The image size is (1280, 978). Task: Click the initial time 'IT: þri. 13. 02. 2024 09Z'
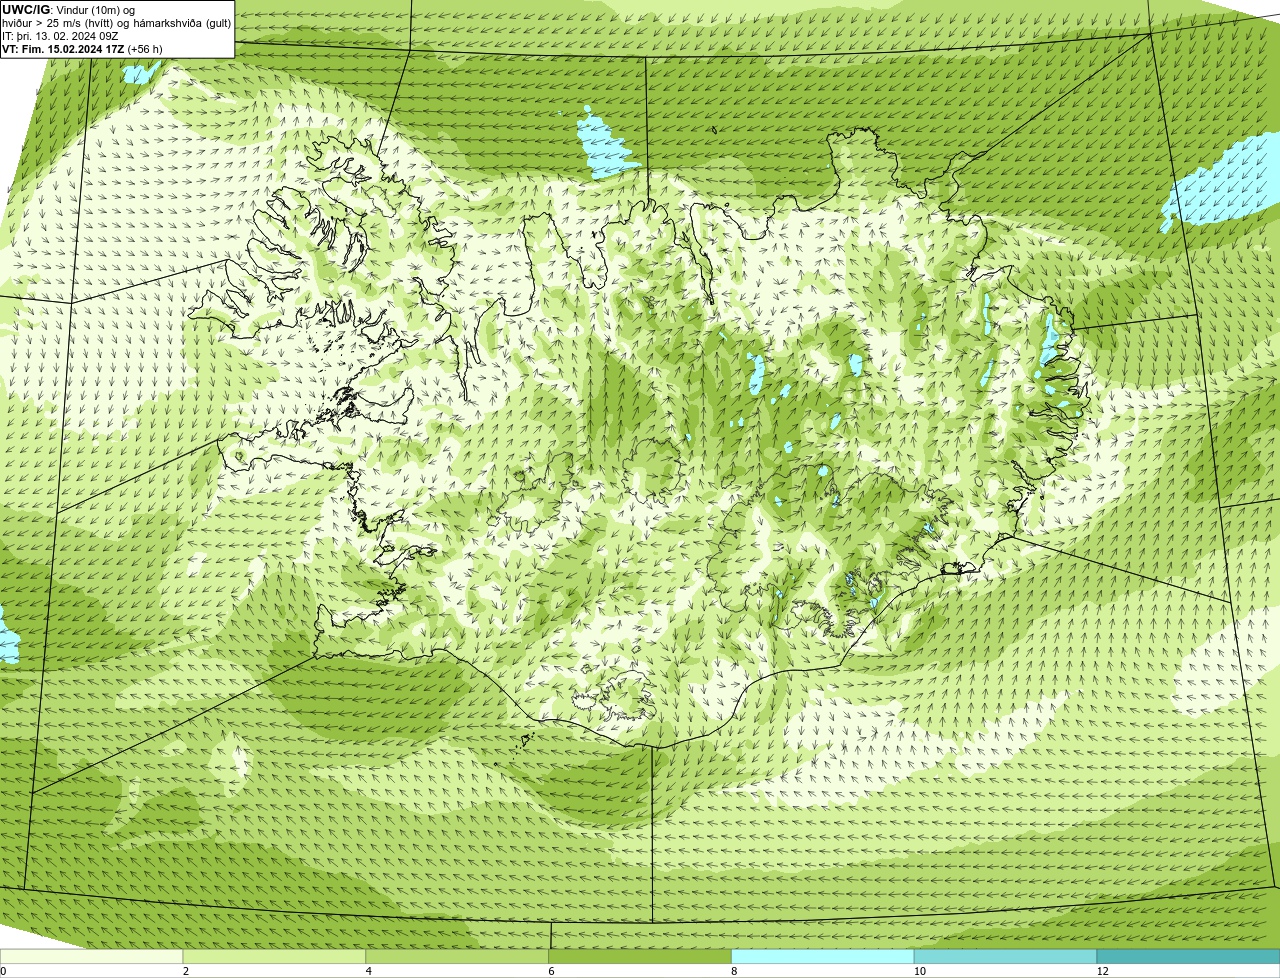pyautogui.click(x=60, y=35)
